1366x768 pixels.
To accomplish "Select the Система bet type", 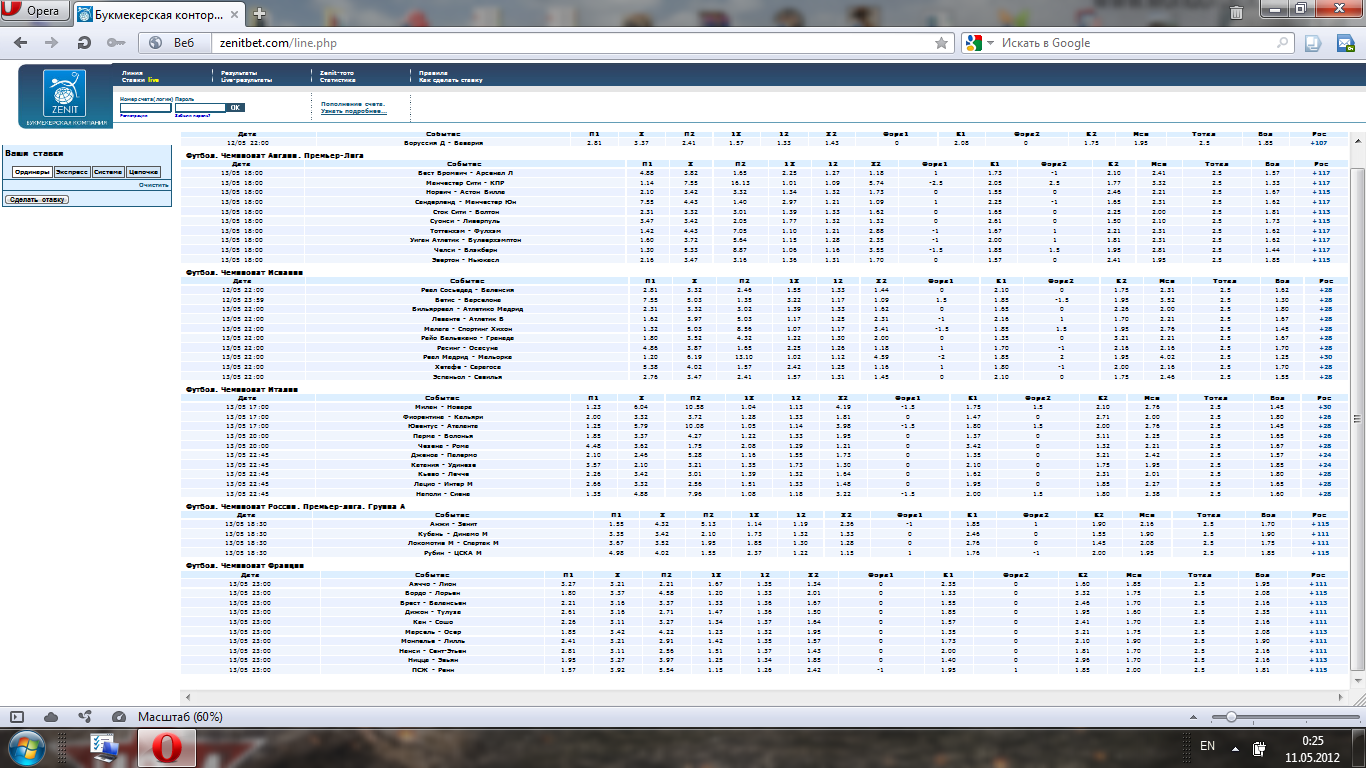I will pyautogui.click(x=108, y=172).
